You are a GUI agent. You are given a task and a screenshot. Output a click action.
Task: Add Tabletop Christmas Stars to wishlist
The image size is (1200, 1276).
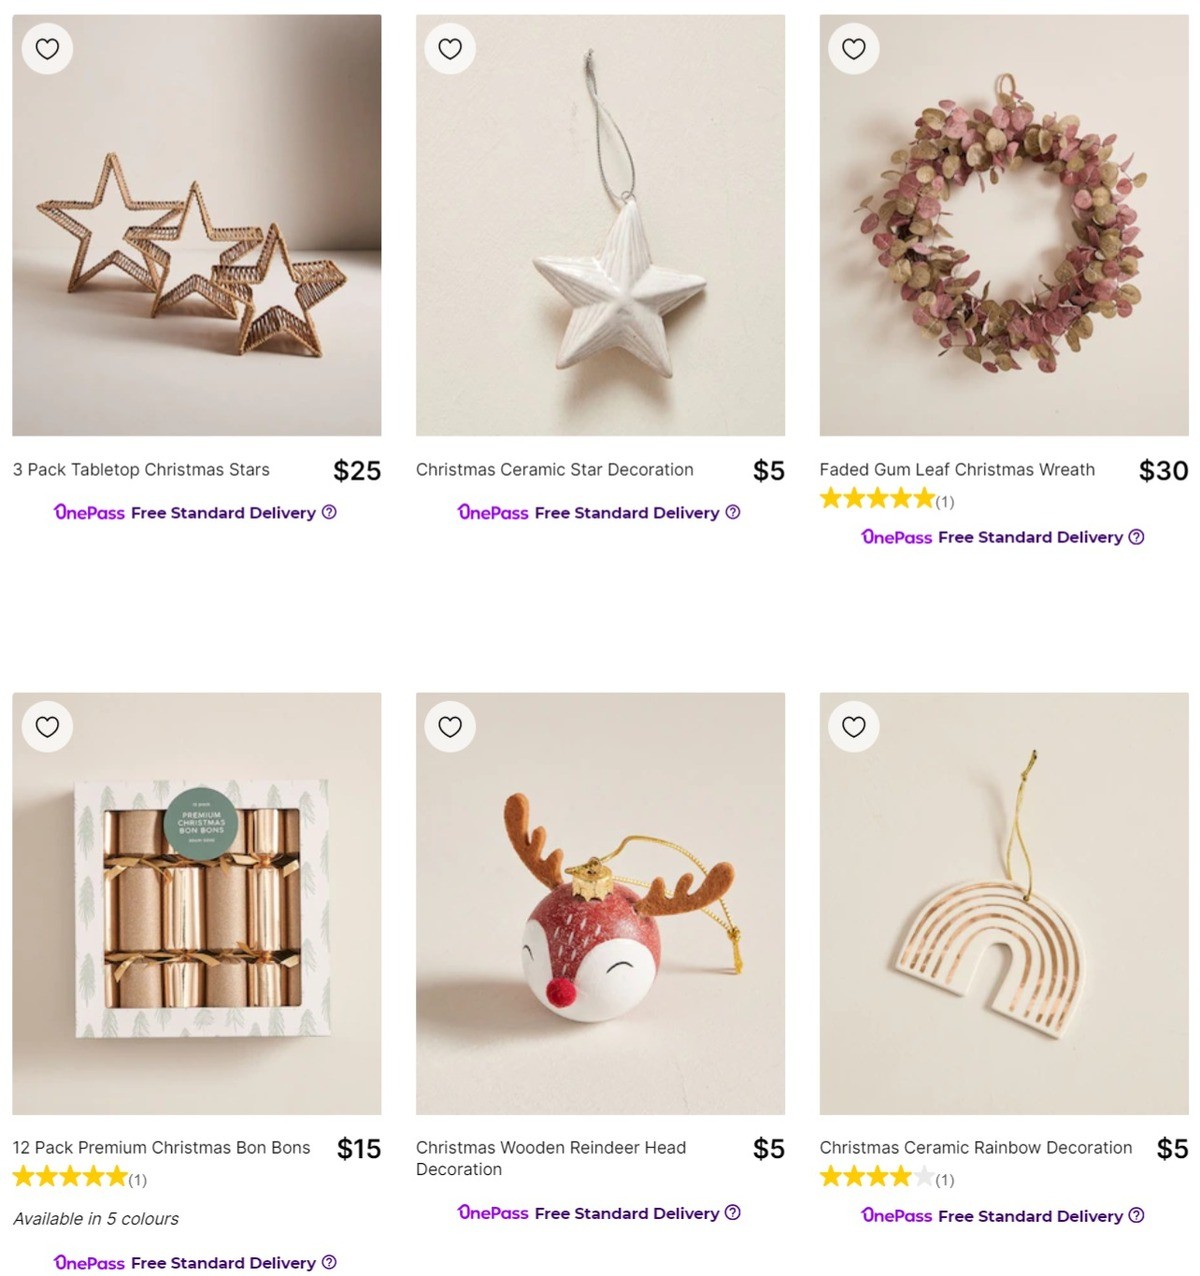coord(47,47)
